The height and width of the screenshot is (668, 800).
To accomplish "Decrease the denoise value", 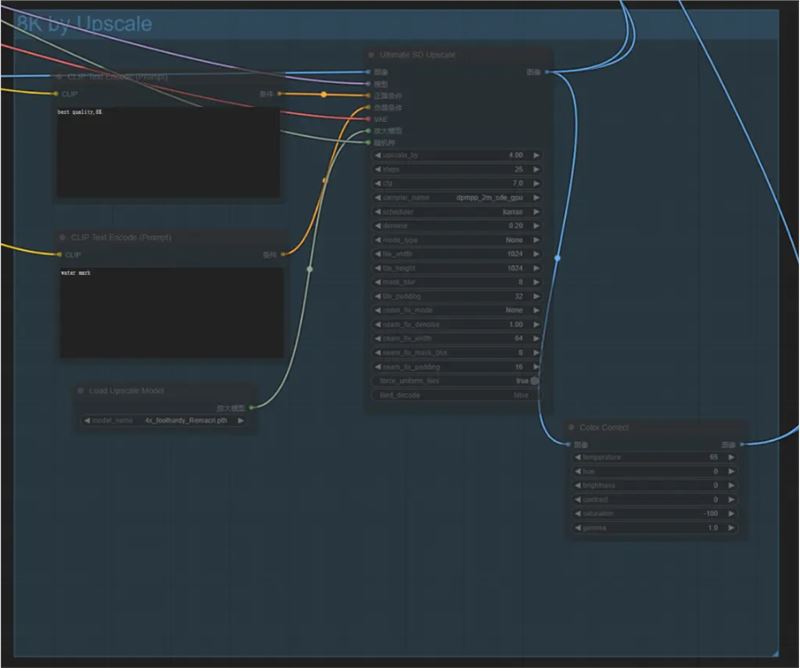I will 378,226.
